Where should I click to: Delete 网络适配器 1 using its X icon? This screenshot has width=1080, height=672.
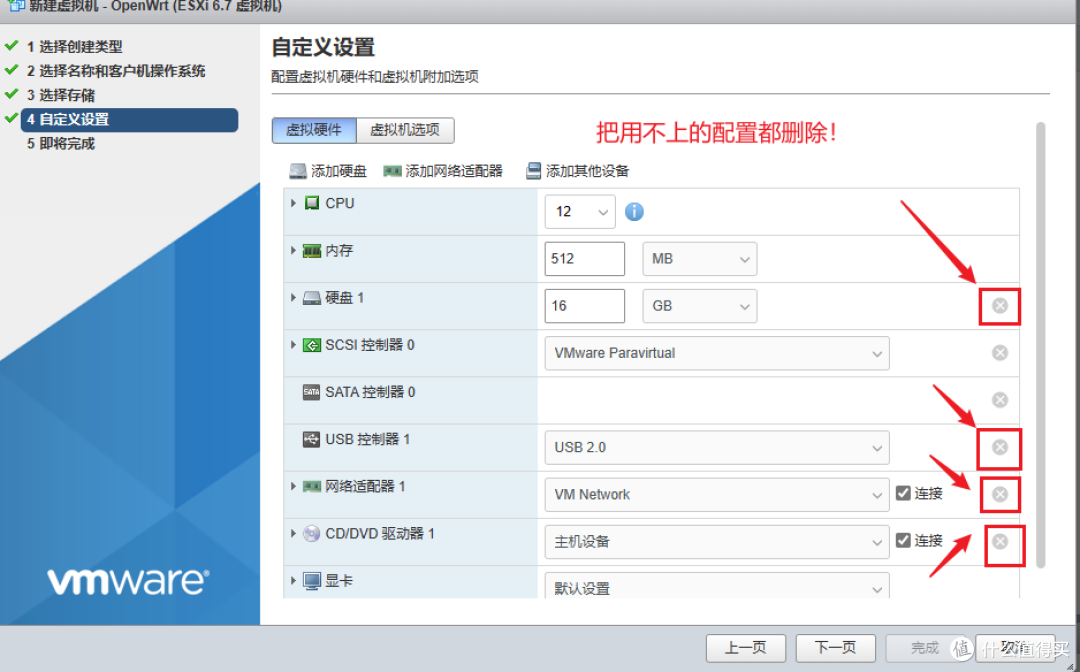[x=999, y=494]
